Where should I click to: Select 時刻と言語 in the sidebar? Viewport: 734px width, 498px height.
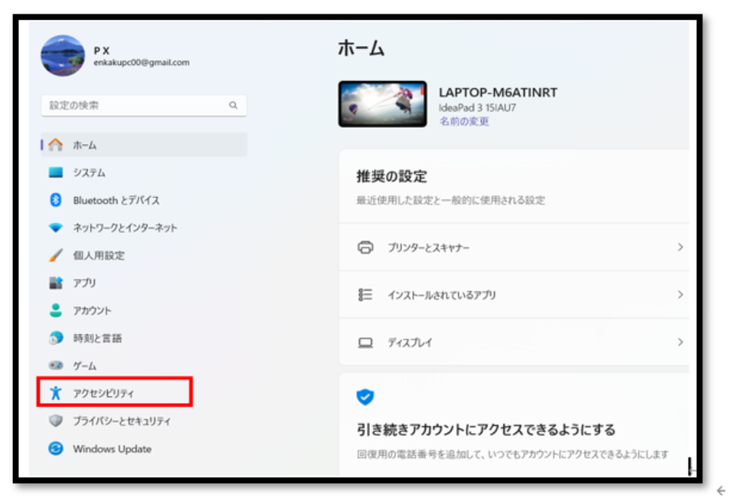click(144, 338)
